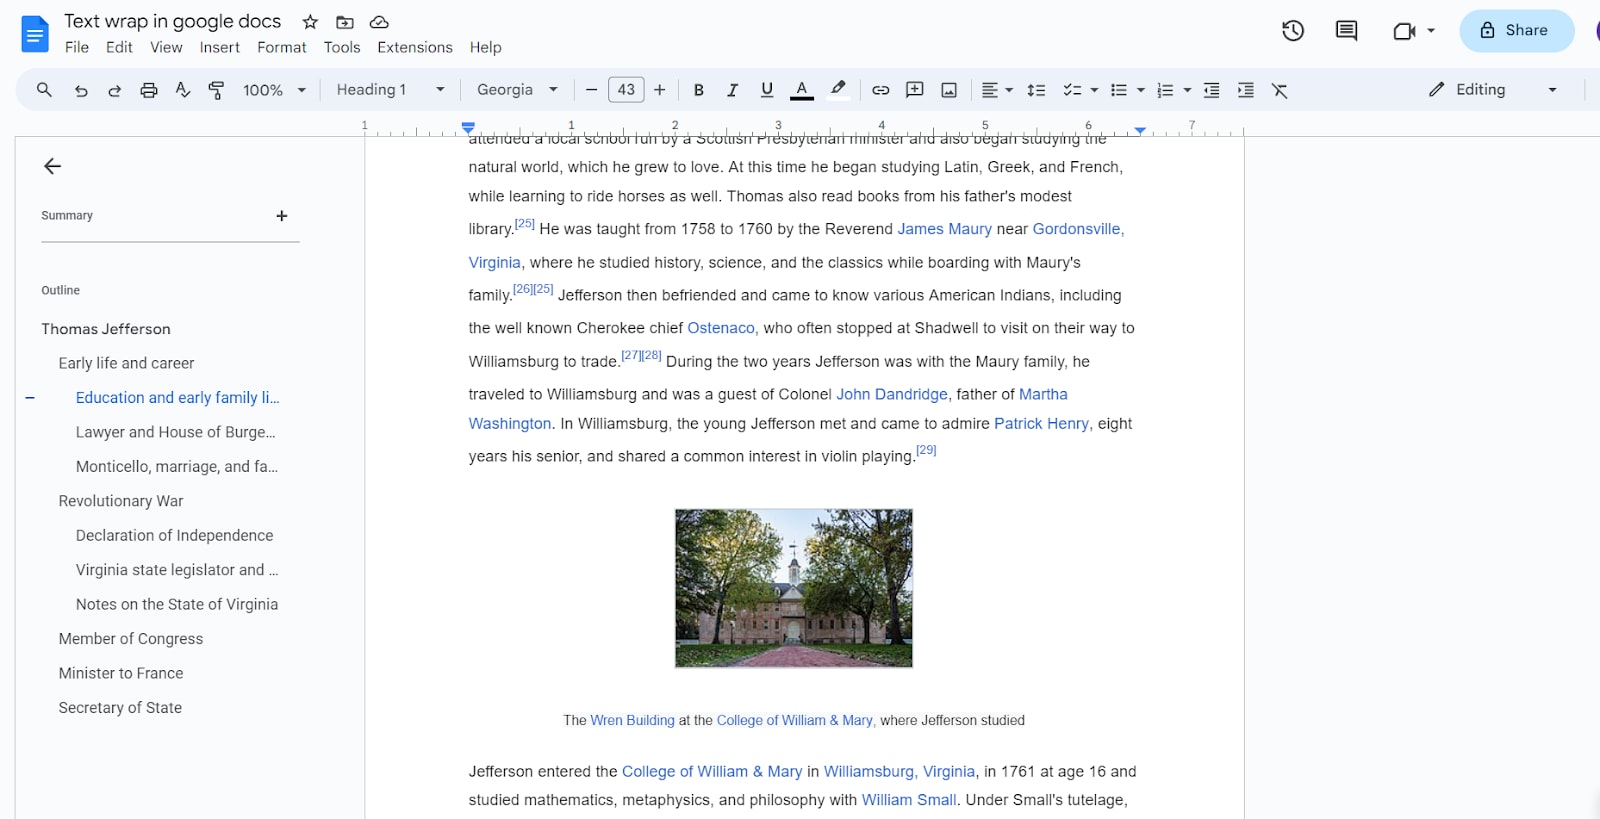Open line and paragraph spacing

click(1037, 90)
